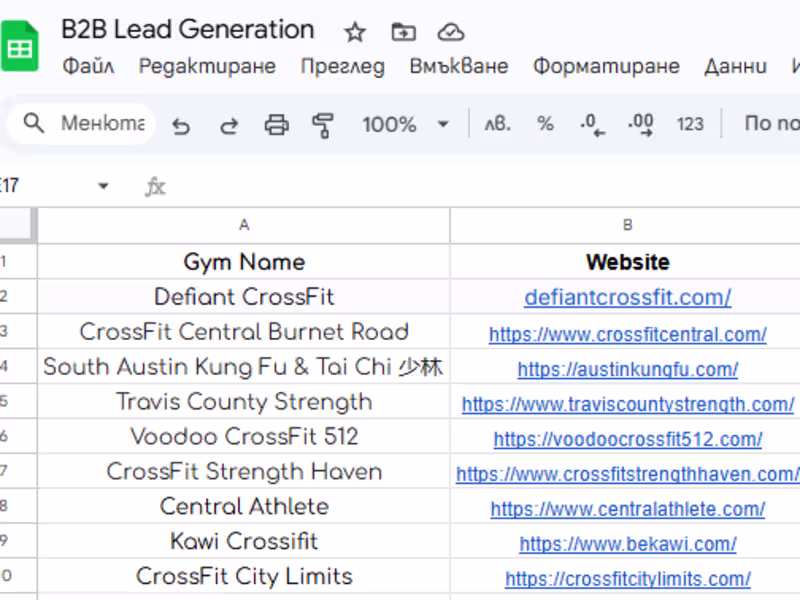The image size is (800, 600).
Task: Select the paint format tool
Action: pos(322,124)
